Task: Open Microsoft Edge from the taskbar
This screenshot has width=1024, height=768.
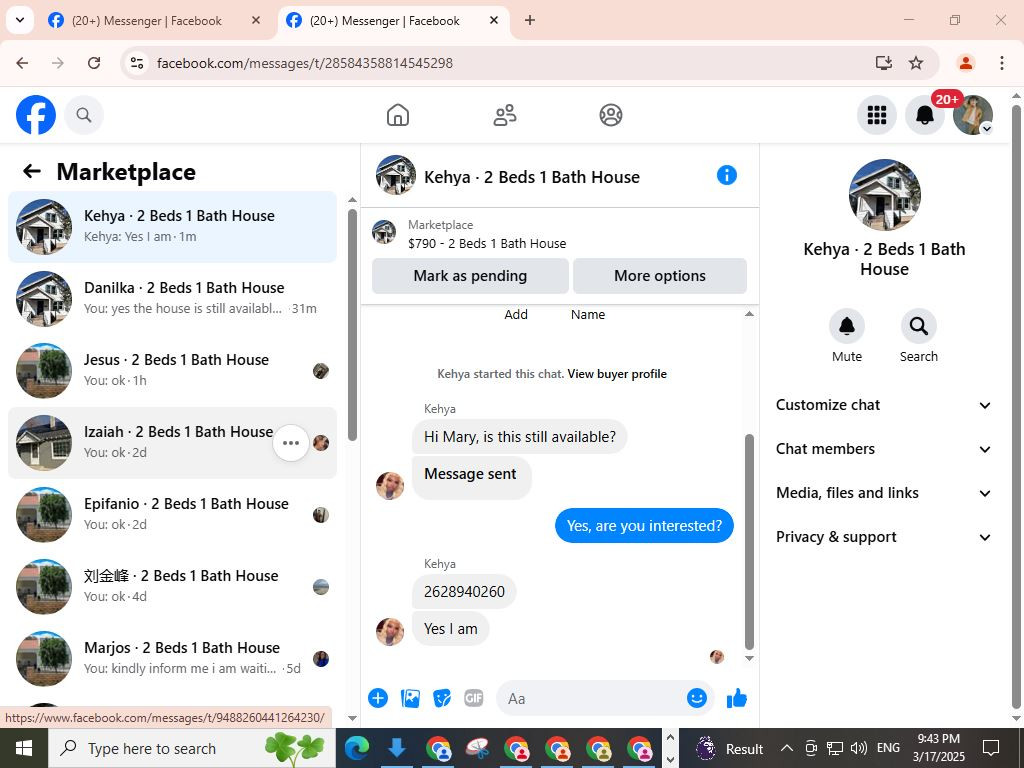Action: pos(357,748)
